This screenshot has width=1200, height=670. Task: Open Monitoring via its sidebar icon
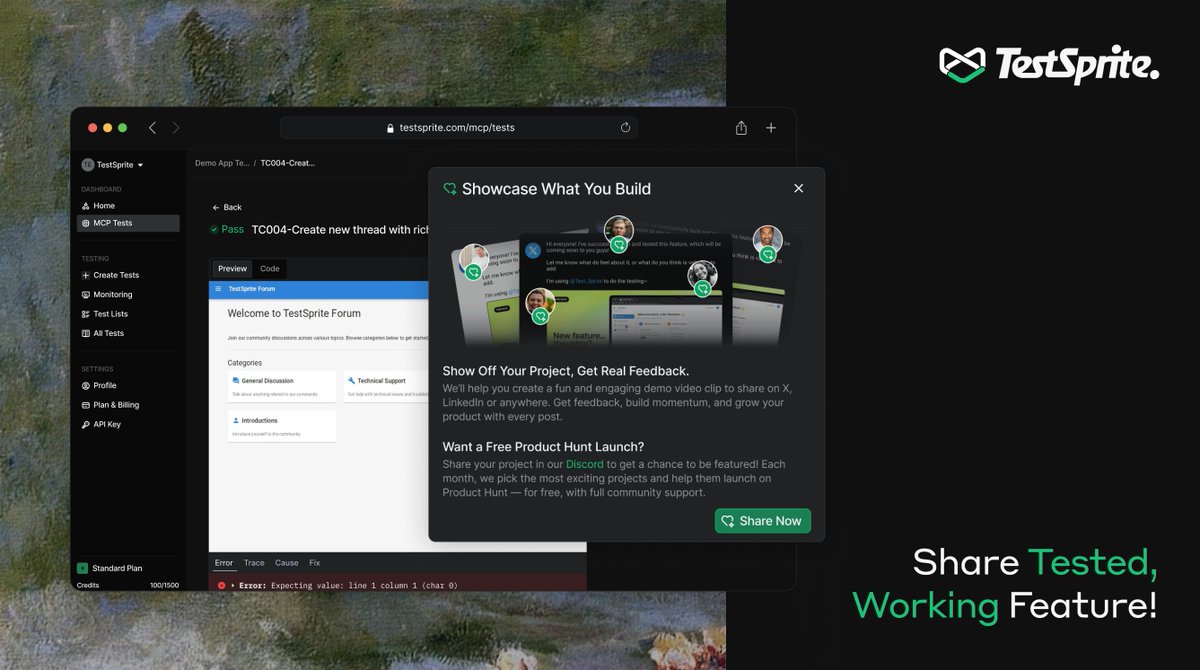(x=85, y=295)
